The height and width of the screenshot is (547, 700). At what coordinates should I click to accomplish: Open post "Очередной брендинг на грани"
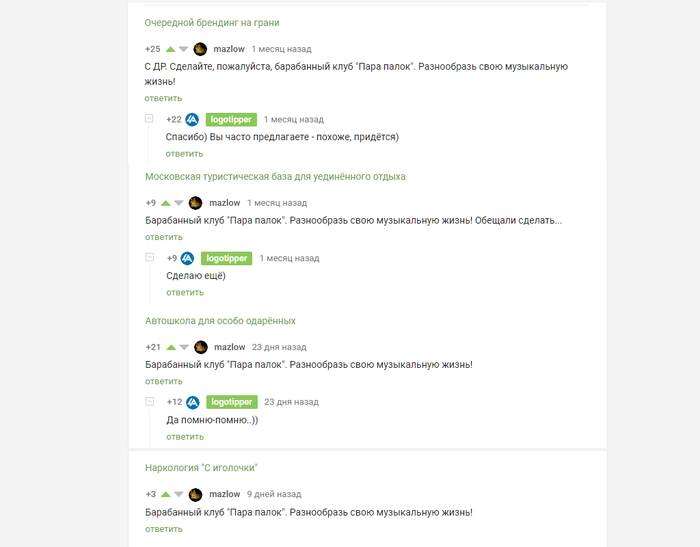(x=212, y=22)
